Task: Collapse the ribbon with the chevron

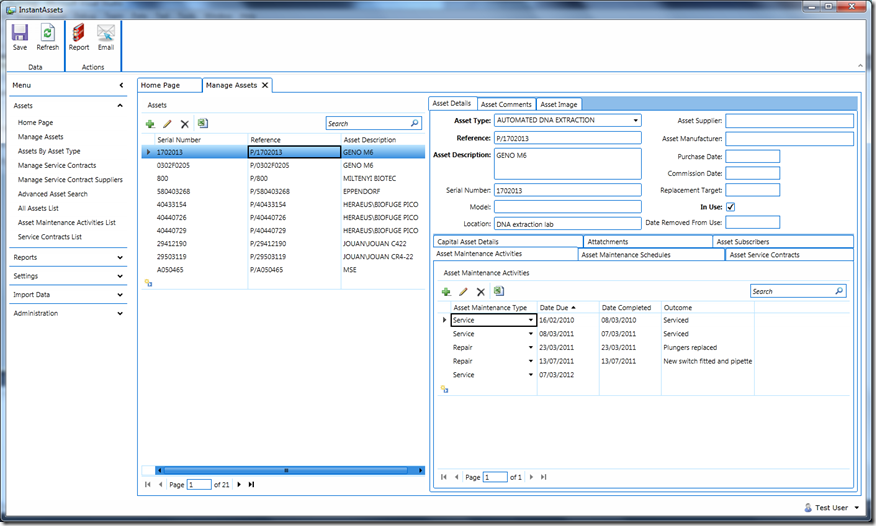Action: (860, 66)
